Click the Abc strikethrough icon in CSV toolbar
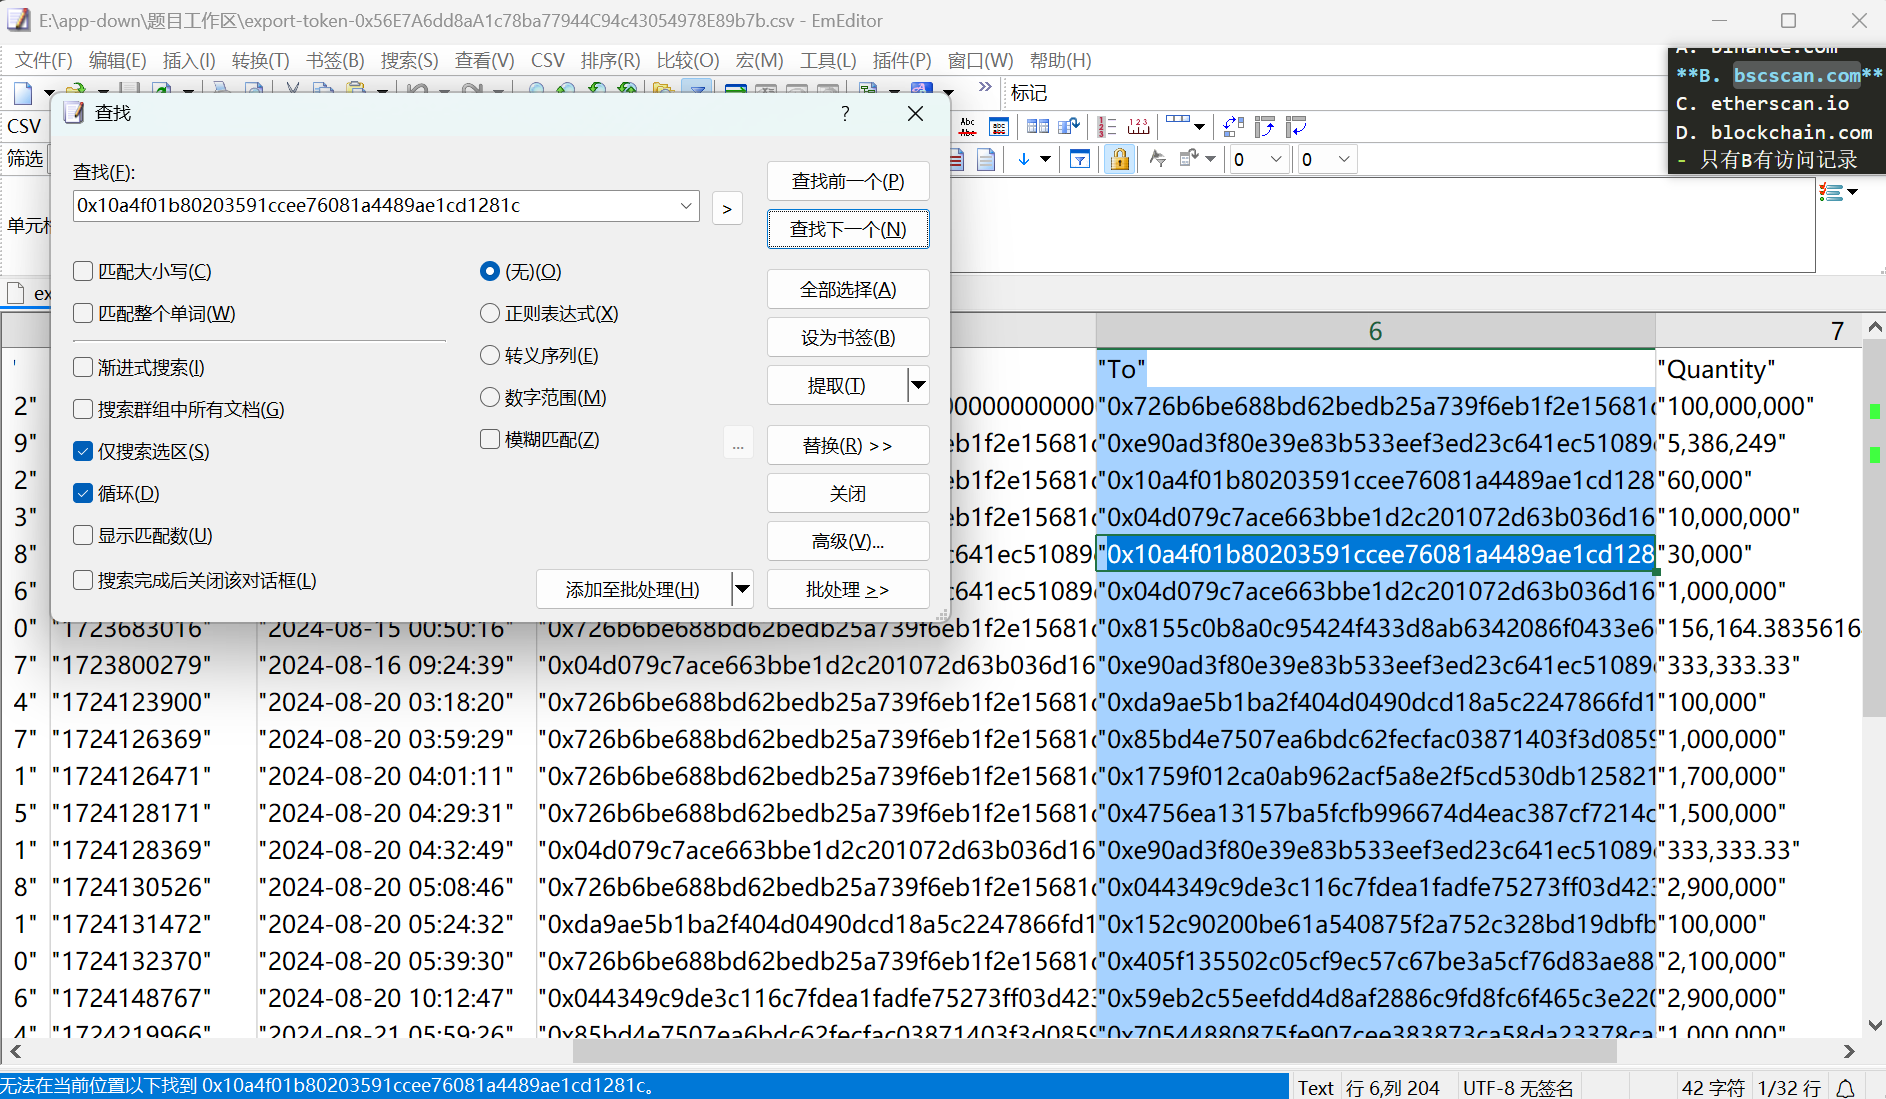 (x=967, y=127)
